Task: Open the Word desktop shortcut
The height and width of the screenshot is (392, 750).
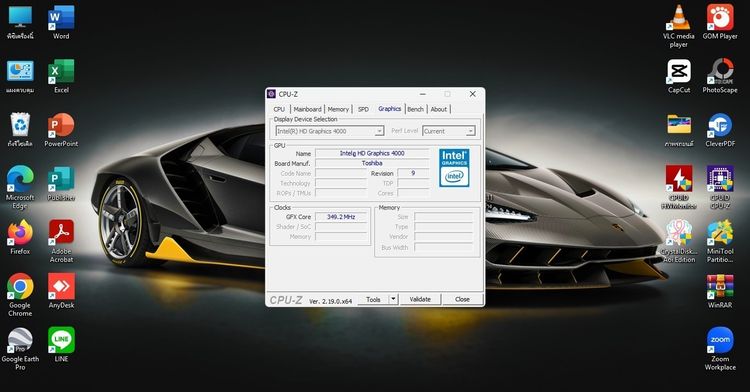Action: click(x=61, y=22)
